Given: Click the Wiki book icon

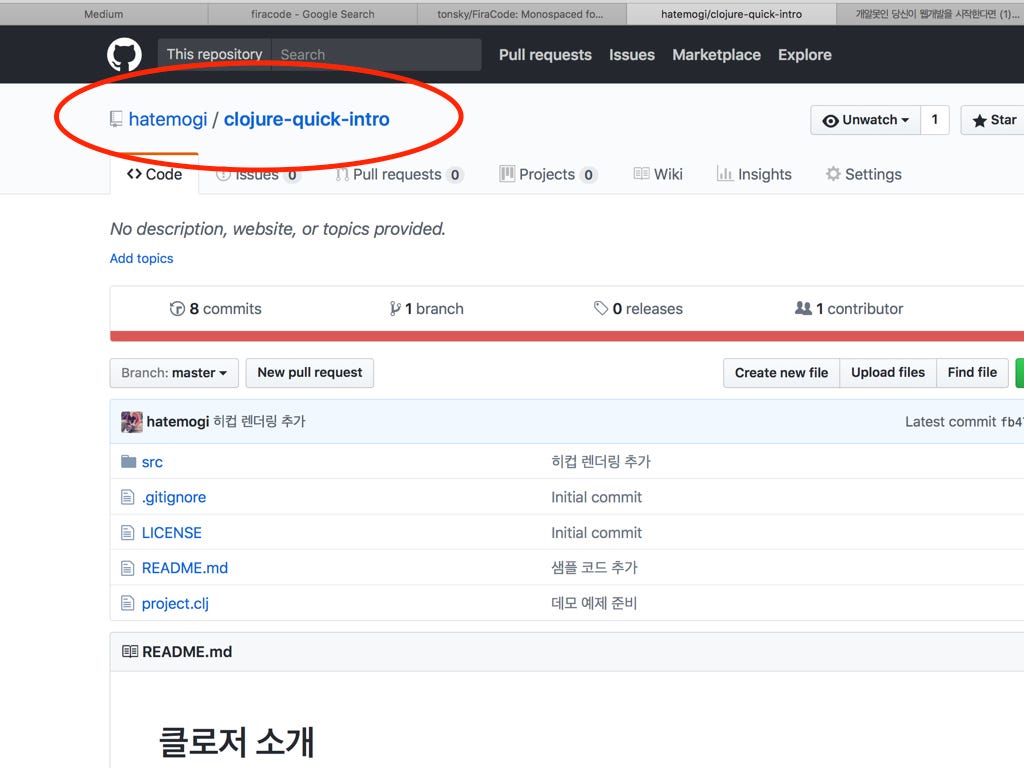Looking at the screenshot, I should (641, 174).
